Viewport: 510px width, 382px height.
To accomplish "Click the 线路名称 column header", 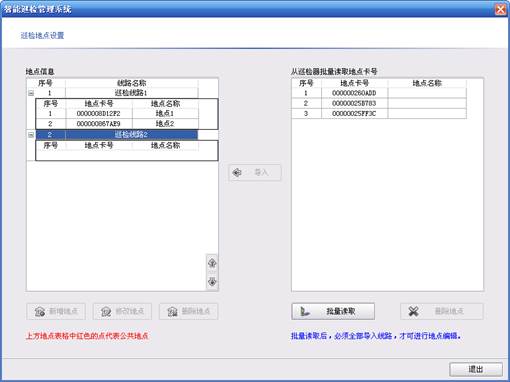I will pos(132,83).
